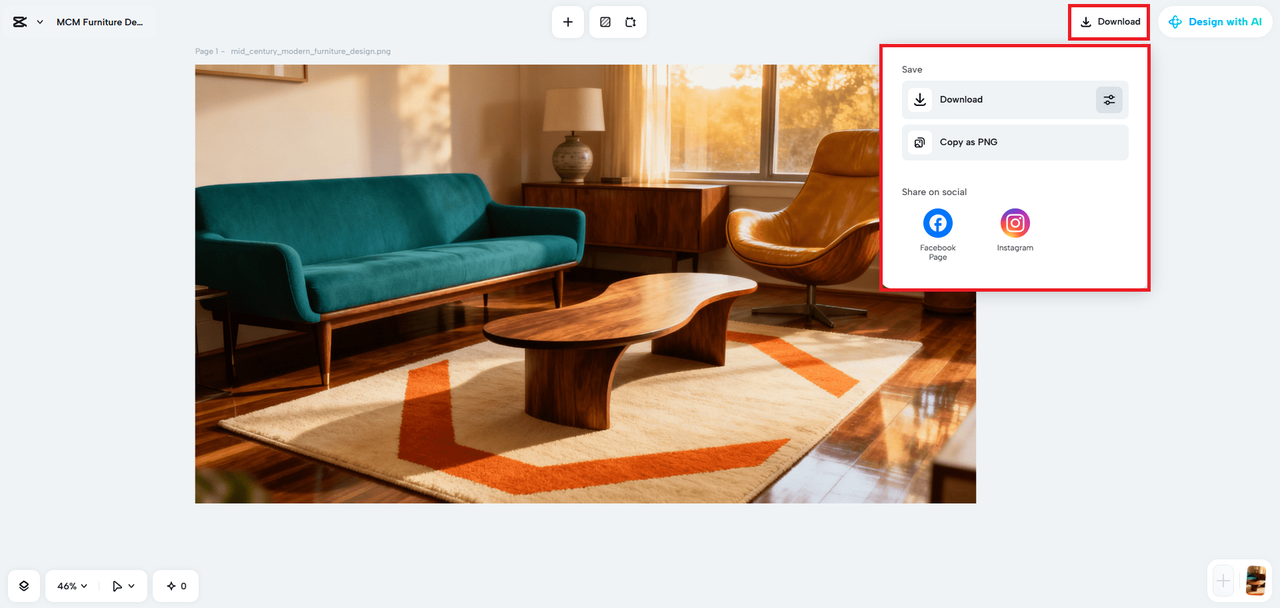1280x608 pixels.
Task: Click the MCM Furniture De... project title
Action: (100, 22)
